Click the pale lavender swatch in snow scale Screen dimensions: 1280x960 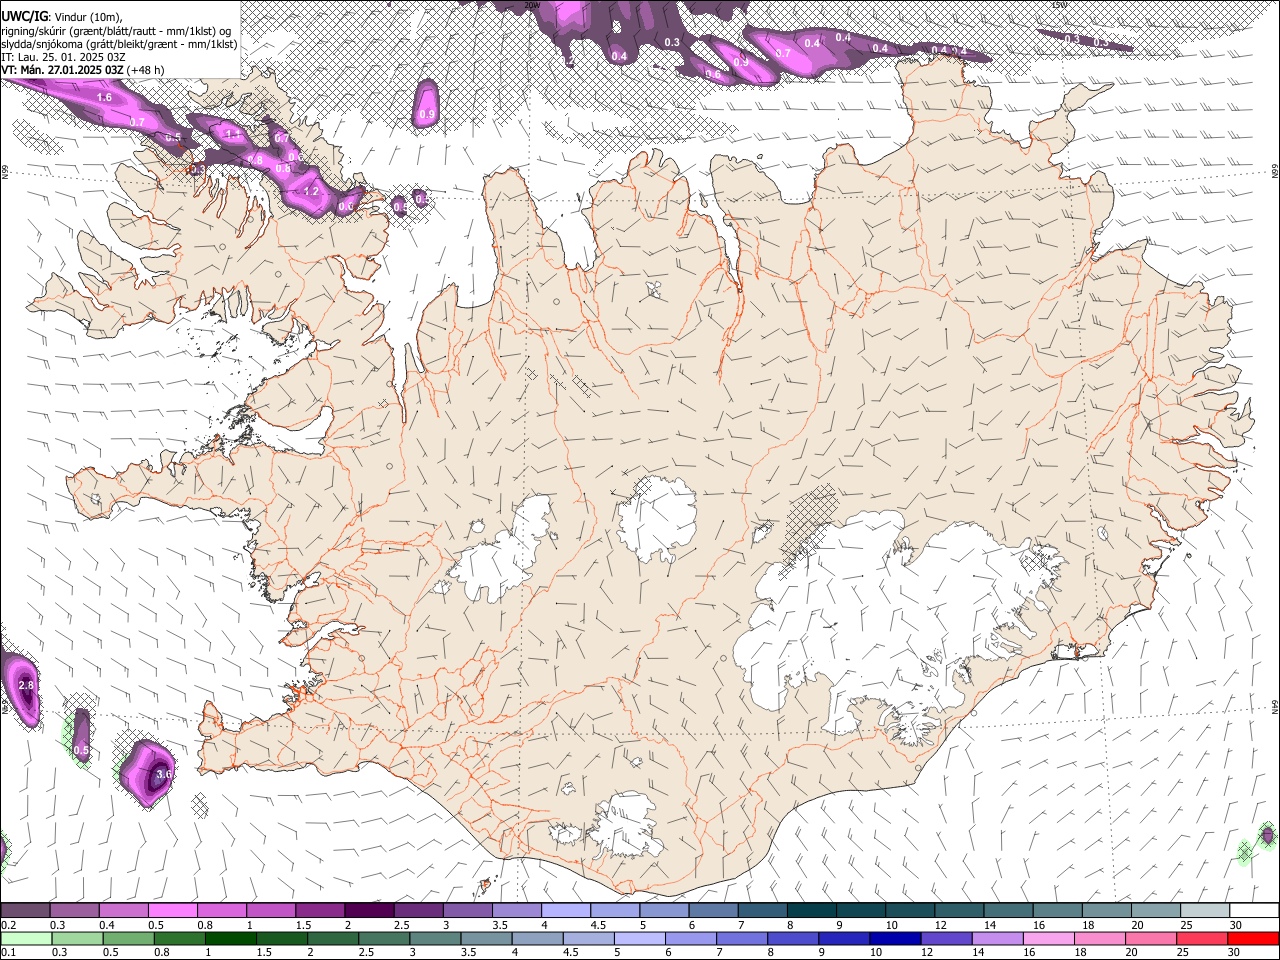point(566,911)
